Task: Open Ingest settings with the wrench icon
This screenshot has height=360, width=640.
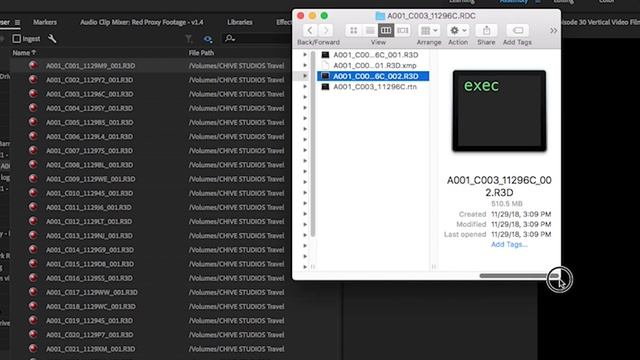Action: [52, 39]
